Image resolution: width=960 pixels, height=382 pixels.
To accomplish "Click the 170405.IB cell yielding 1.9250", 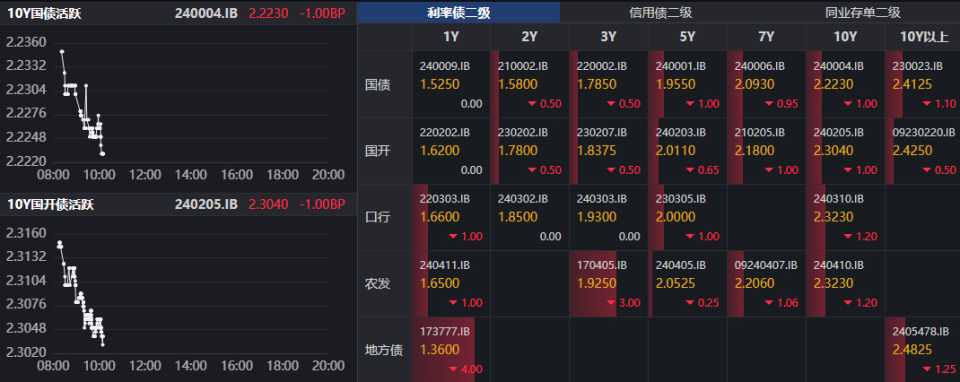I will coord(609,283).
